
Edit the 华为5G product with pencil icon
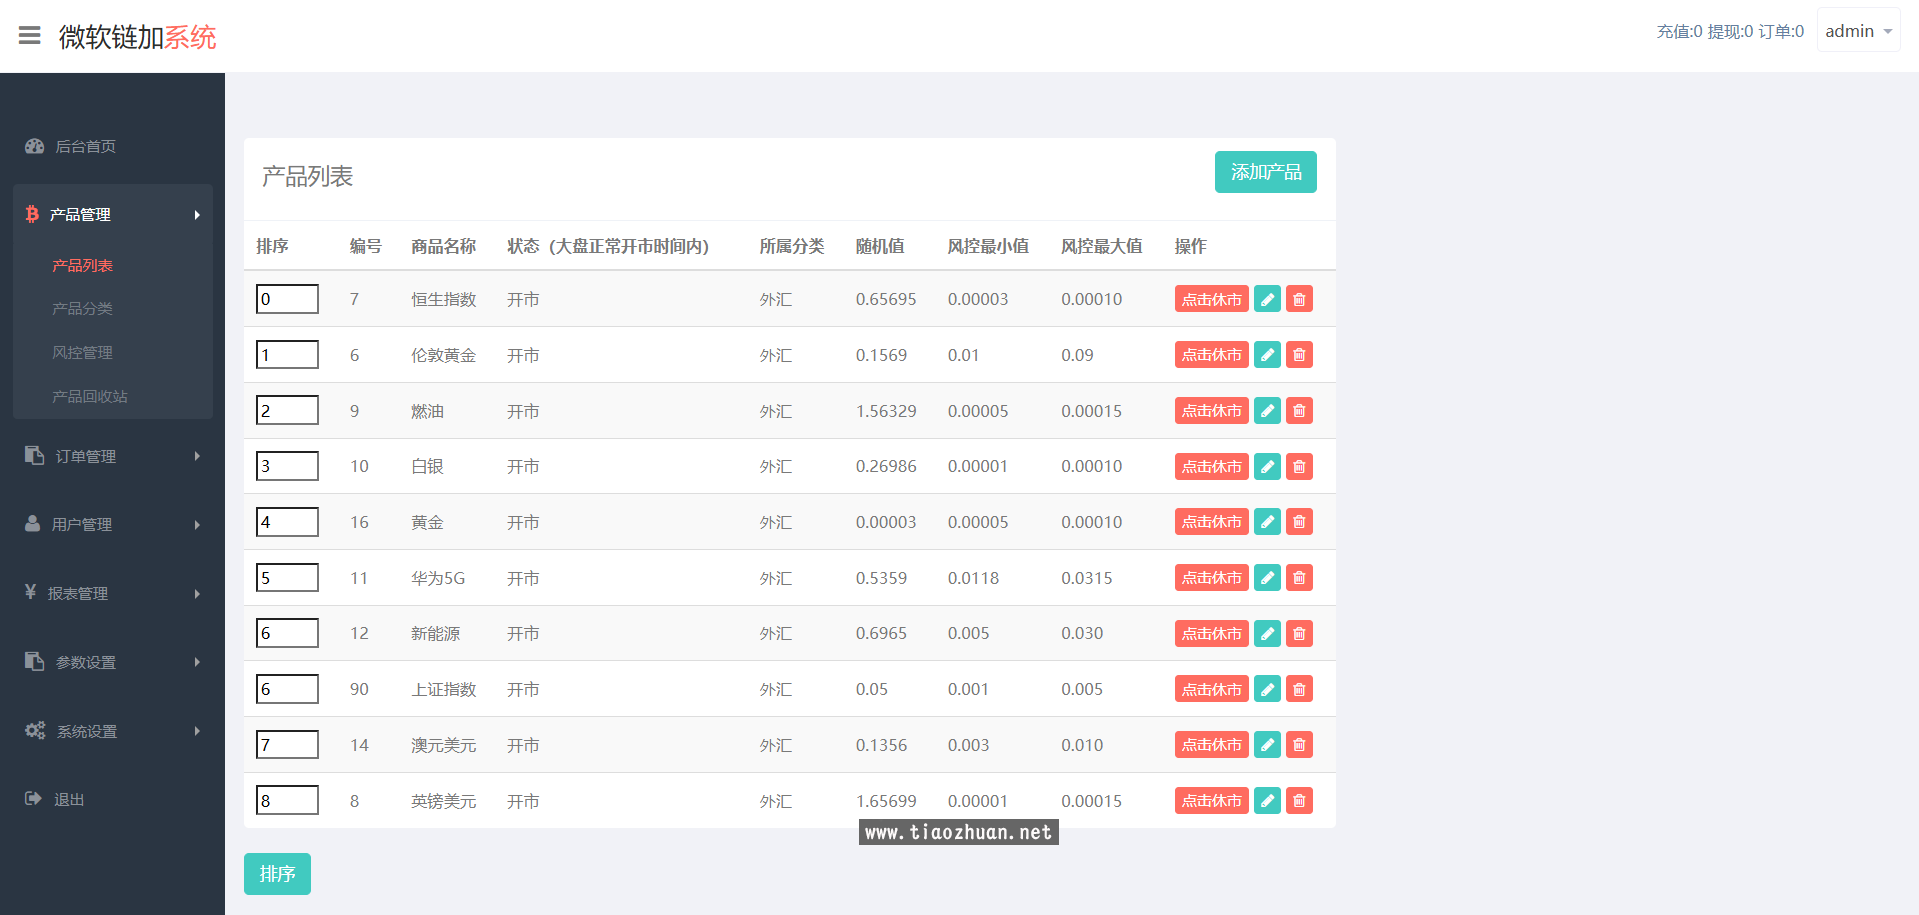pyautogui.click(x=1267, y=577)
